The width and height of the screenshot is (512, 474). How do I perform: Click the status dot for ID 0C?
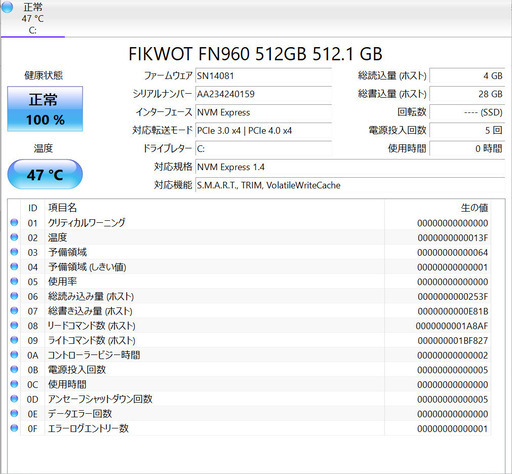pos(14,384)
